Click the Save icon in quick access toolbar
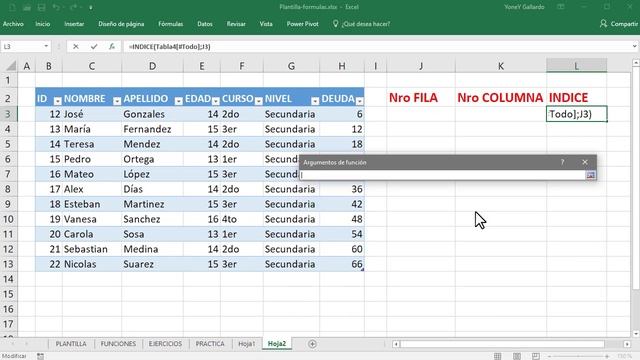640x360 pixels. pos(41,7)
